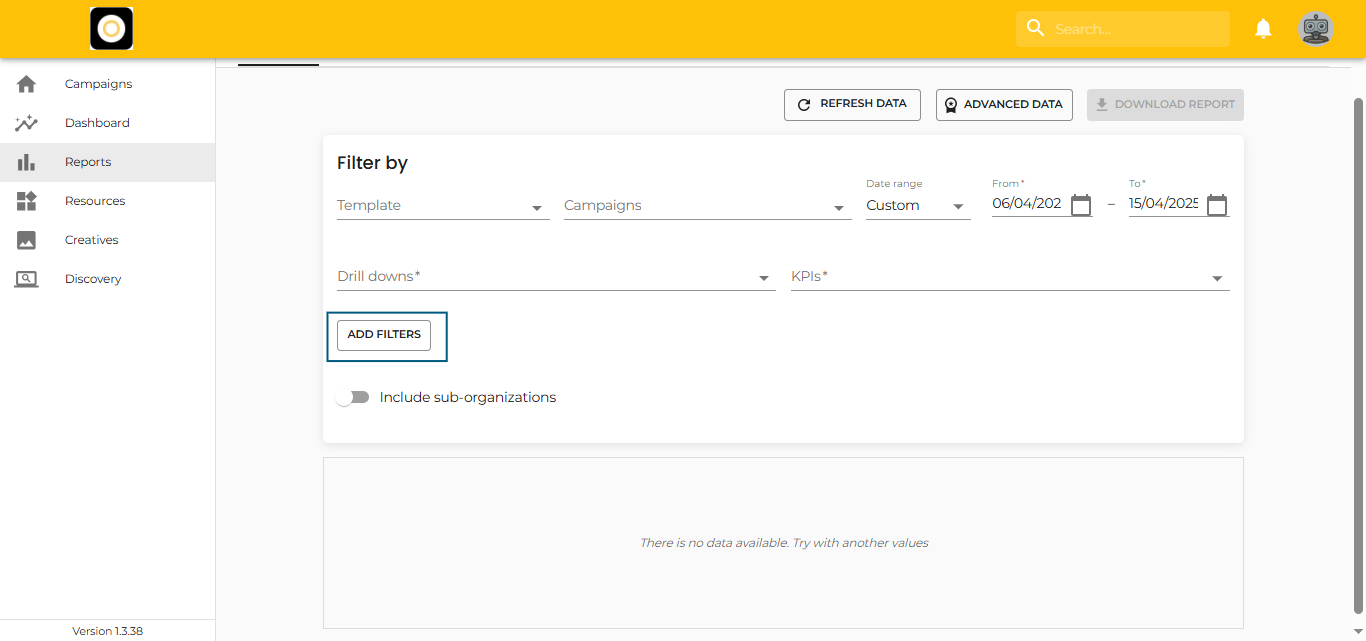Click the Discovery sidebar icon
Viewport: 1366px width, 641px height.
(27, 279)
